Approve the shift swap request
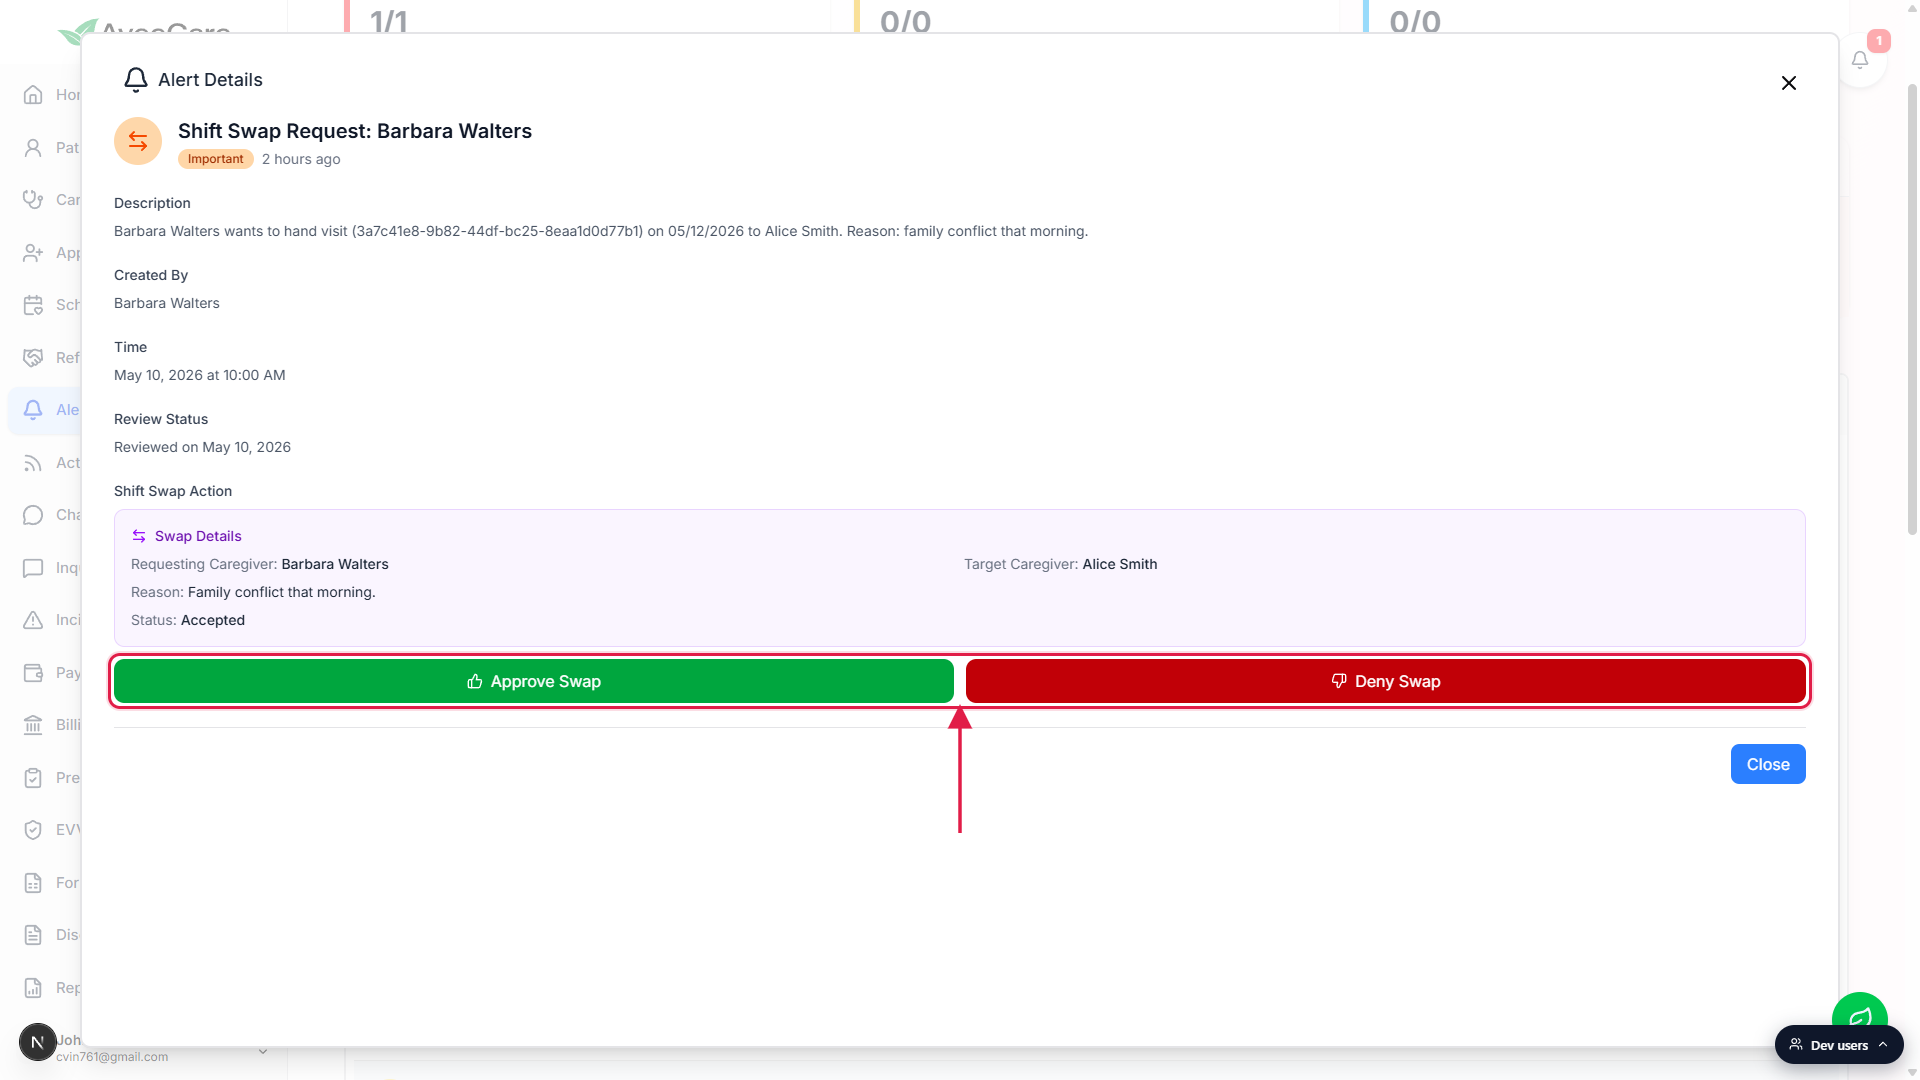 click(x=533, y=681)
